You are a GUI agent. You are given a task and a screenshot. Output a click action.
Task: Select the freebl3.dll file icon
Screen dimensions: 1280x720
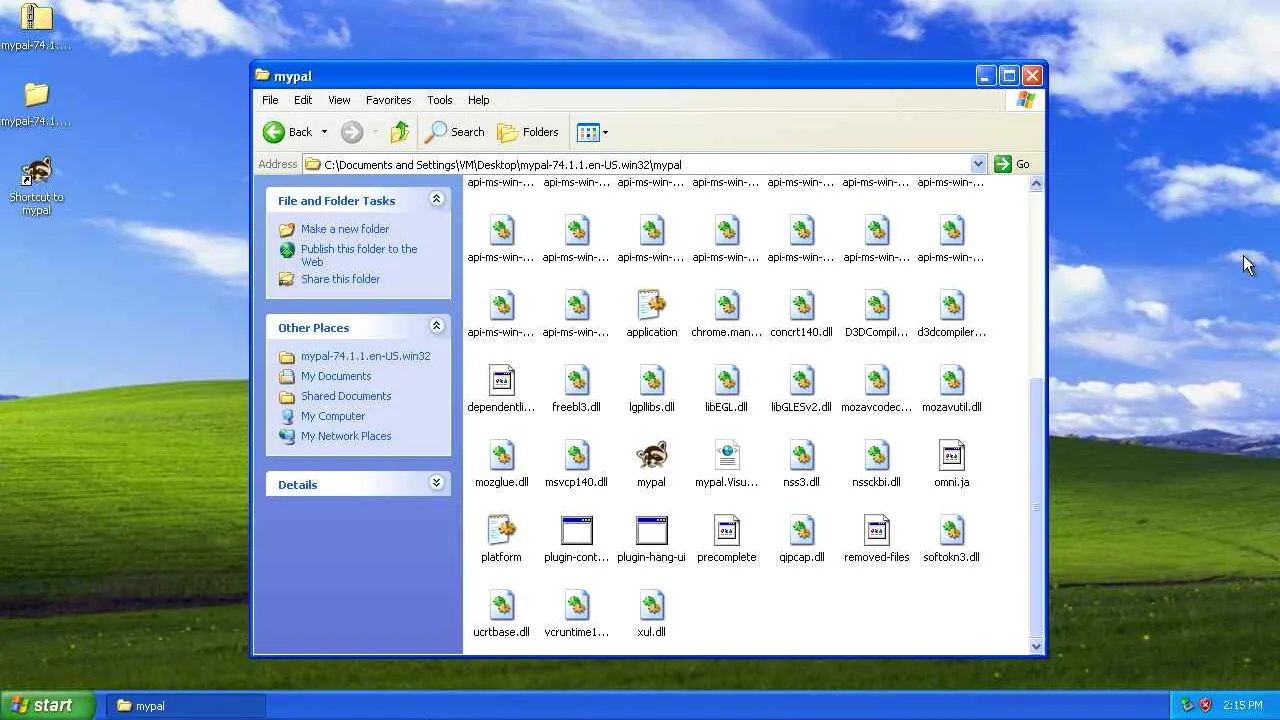[x=576, y=381]
